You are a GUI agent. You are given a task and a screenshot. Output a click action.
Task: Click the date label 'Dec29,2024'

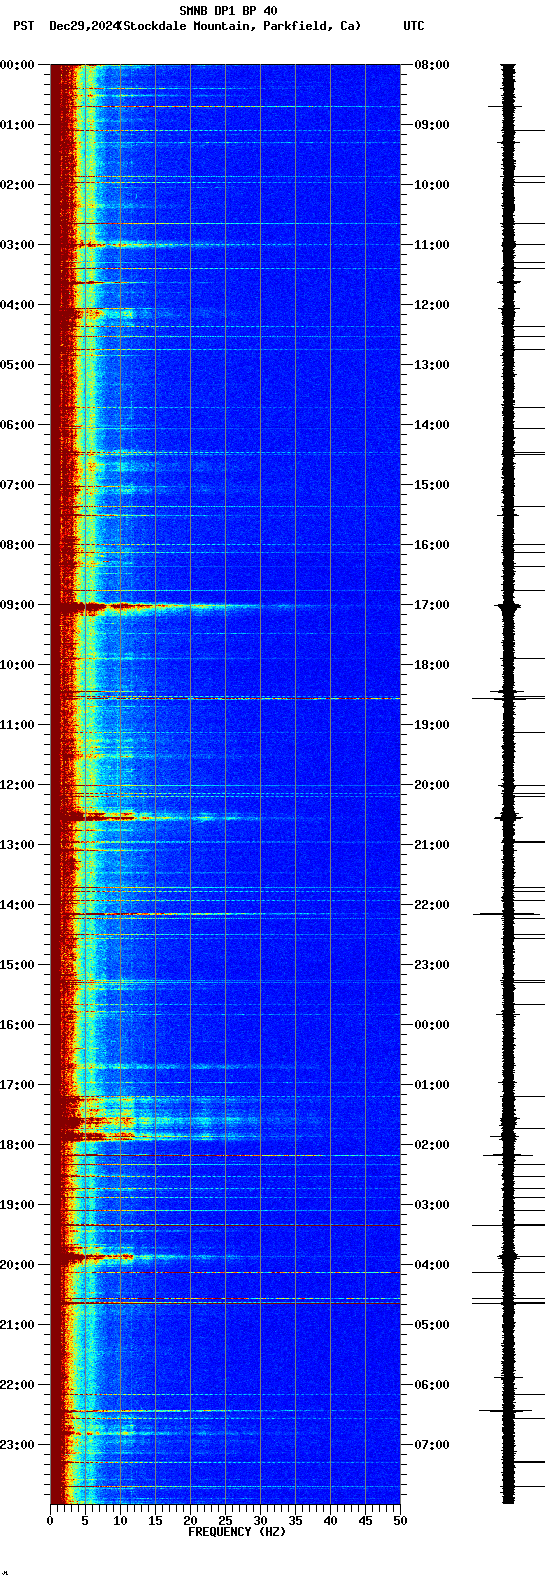(84, 26)
